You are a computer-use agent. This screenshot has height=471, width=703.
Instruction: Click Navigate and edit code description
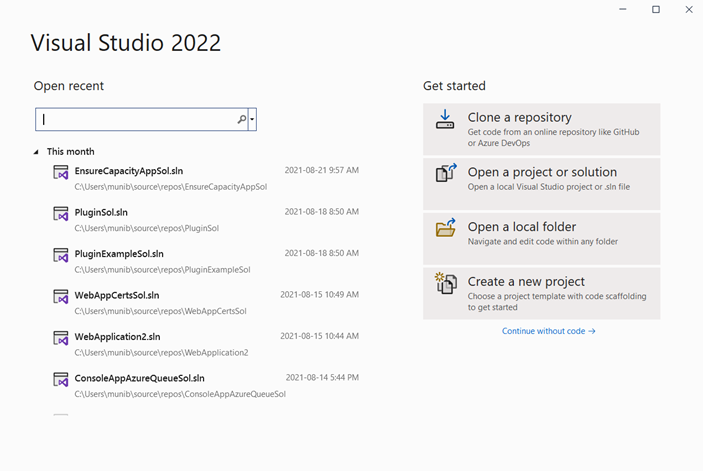pyautogui.click(x=542, y=242)
